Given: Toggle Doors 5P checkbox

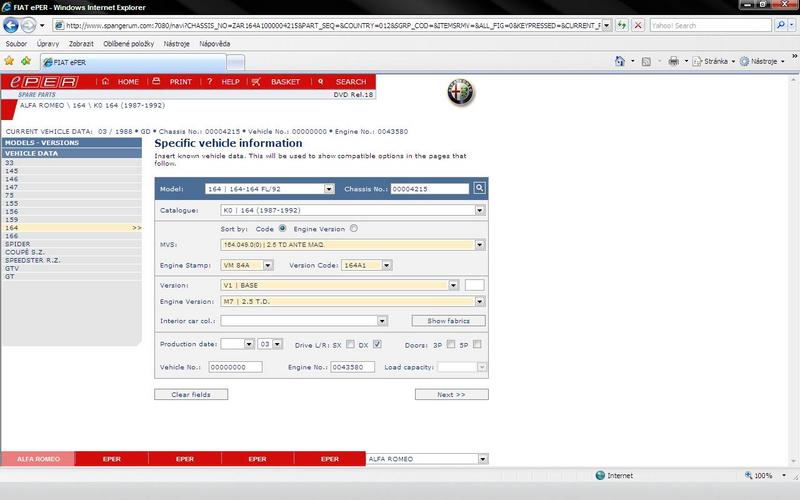Looking at the screenshot, I should point(477,344).
